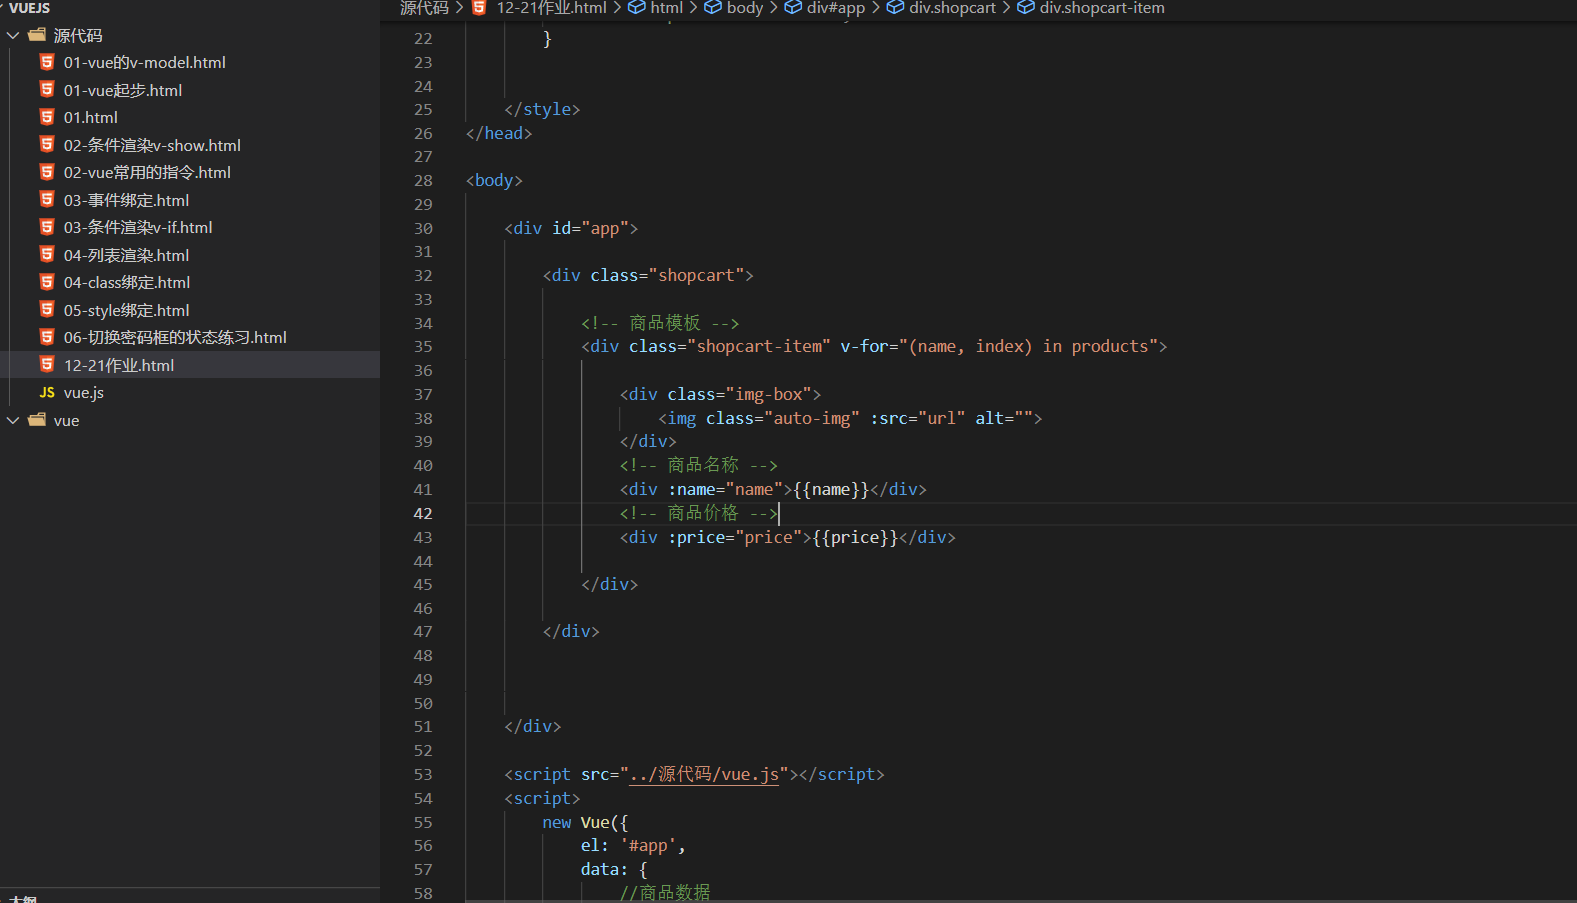Screen dimensions: 1577x903
Task: Select 12-21作业.html in the explorer
Action: pyautogui.click(x=119, y=365)
